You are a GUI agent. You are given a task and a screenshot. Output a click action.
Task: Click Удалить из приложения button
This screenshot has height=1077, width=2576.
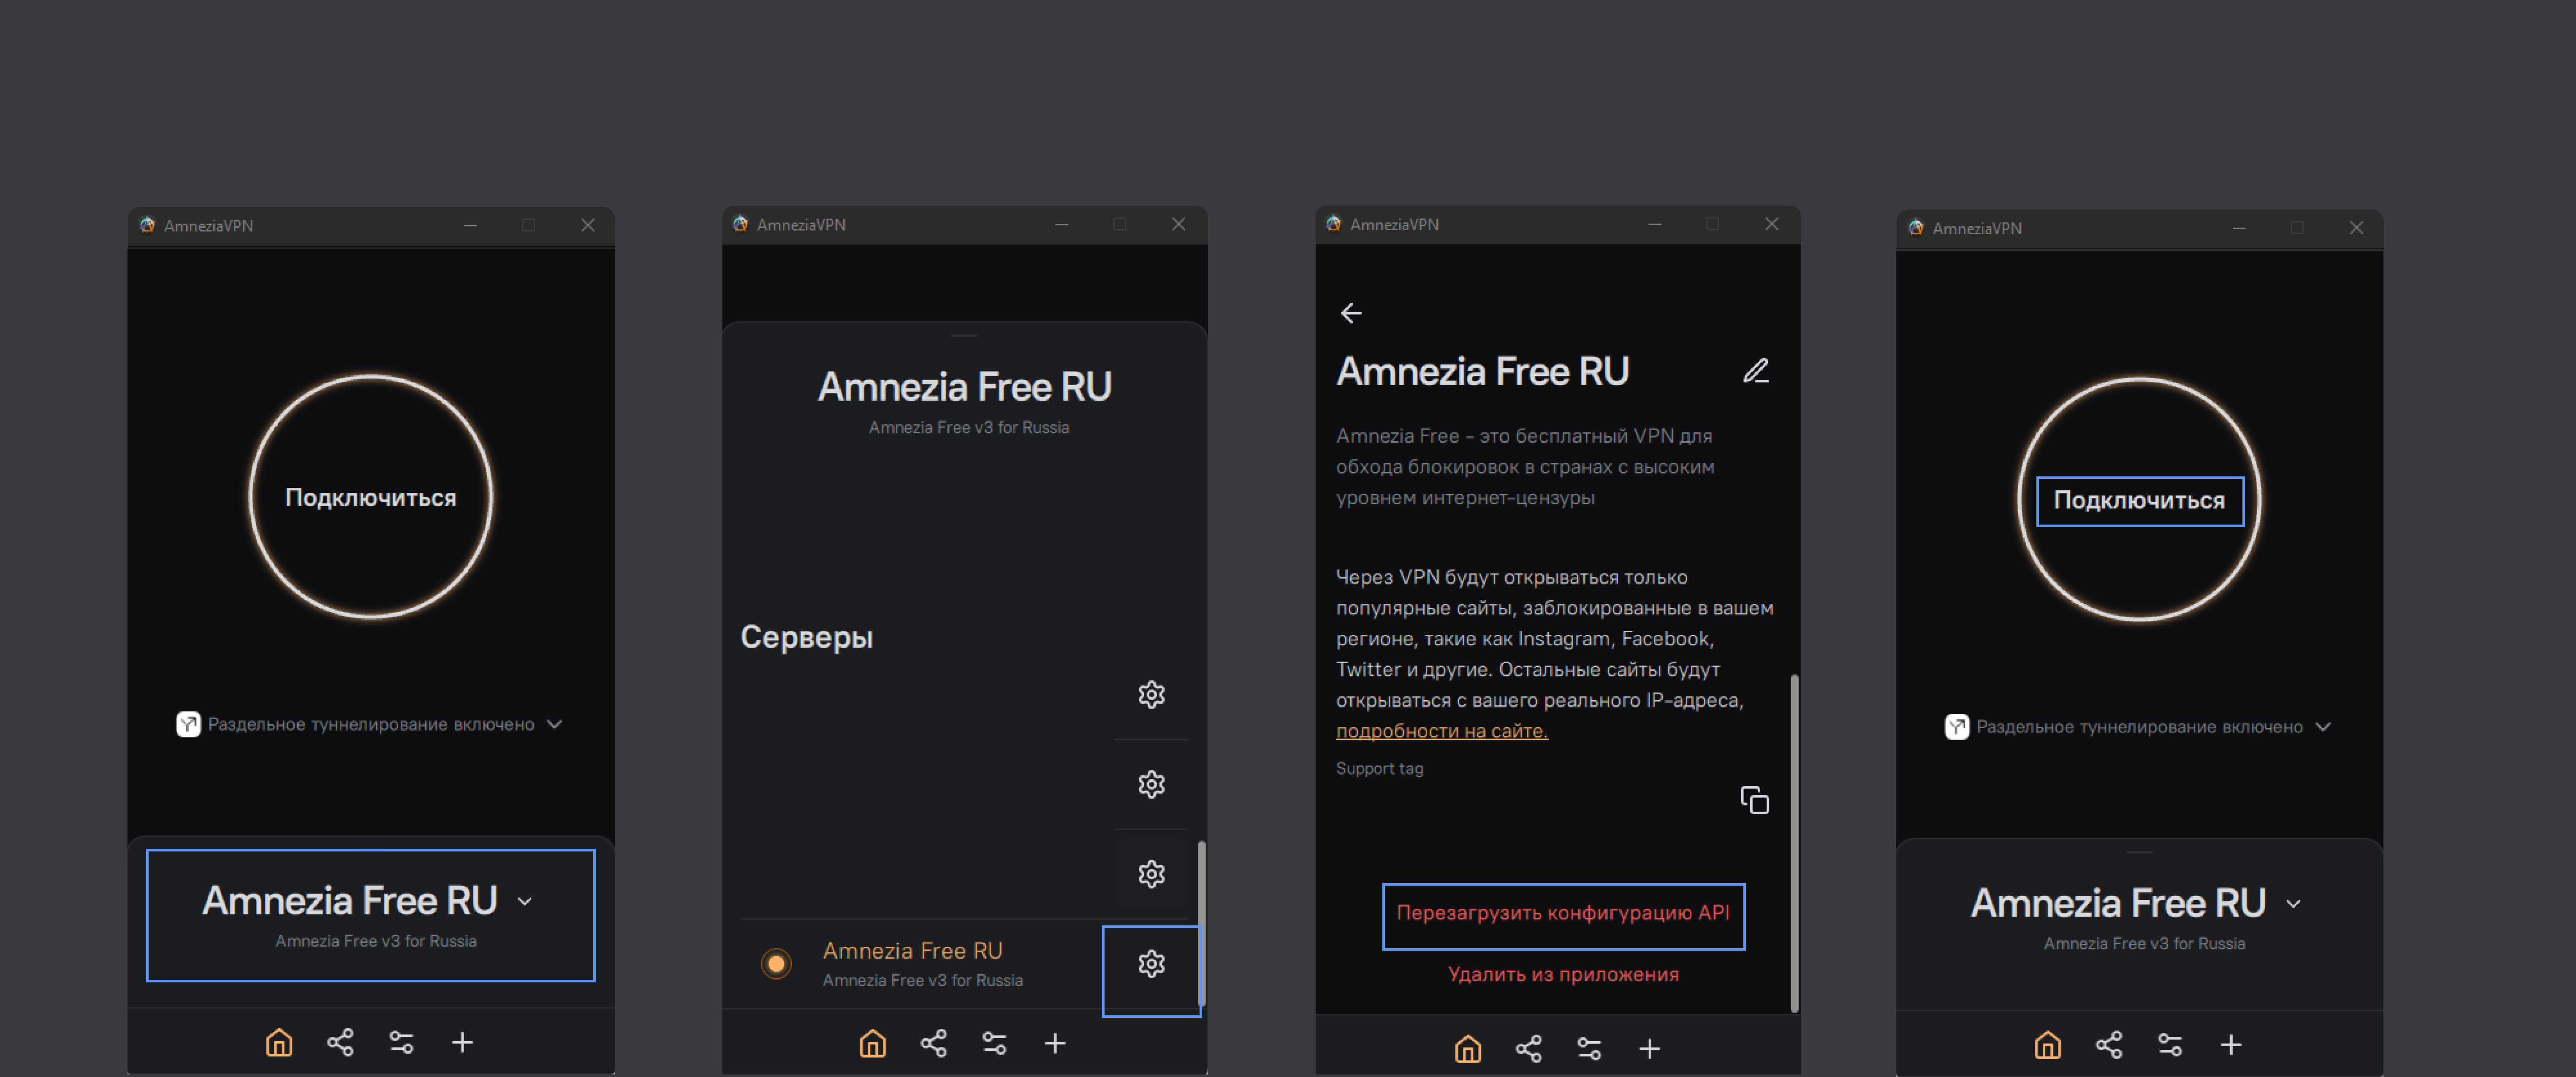click(x=1563, y=975)
